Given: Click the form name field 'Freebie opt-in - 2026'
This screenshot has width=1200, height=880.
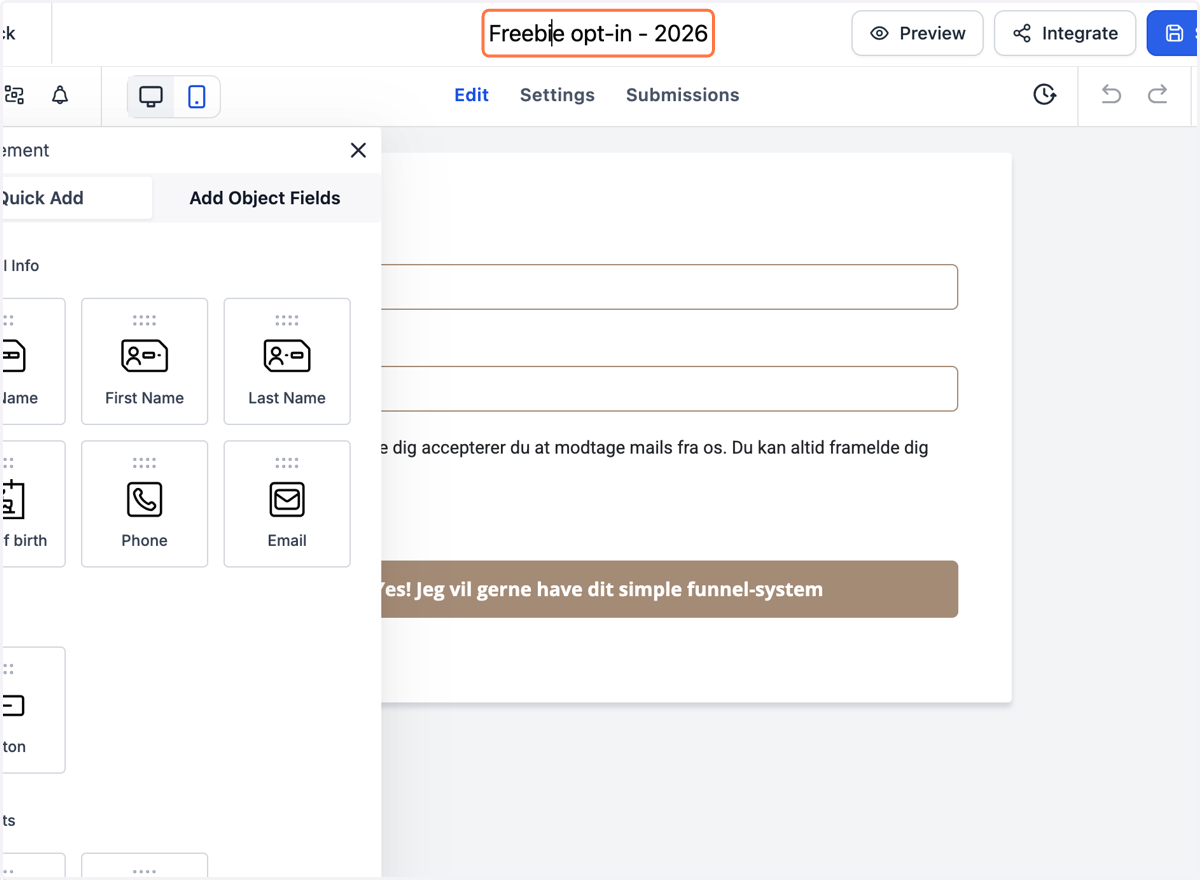Looking at the screenshot, I should tap(598, 34).
